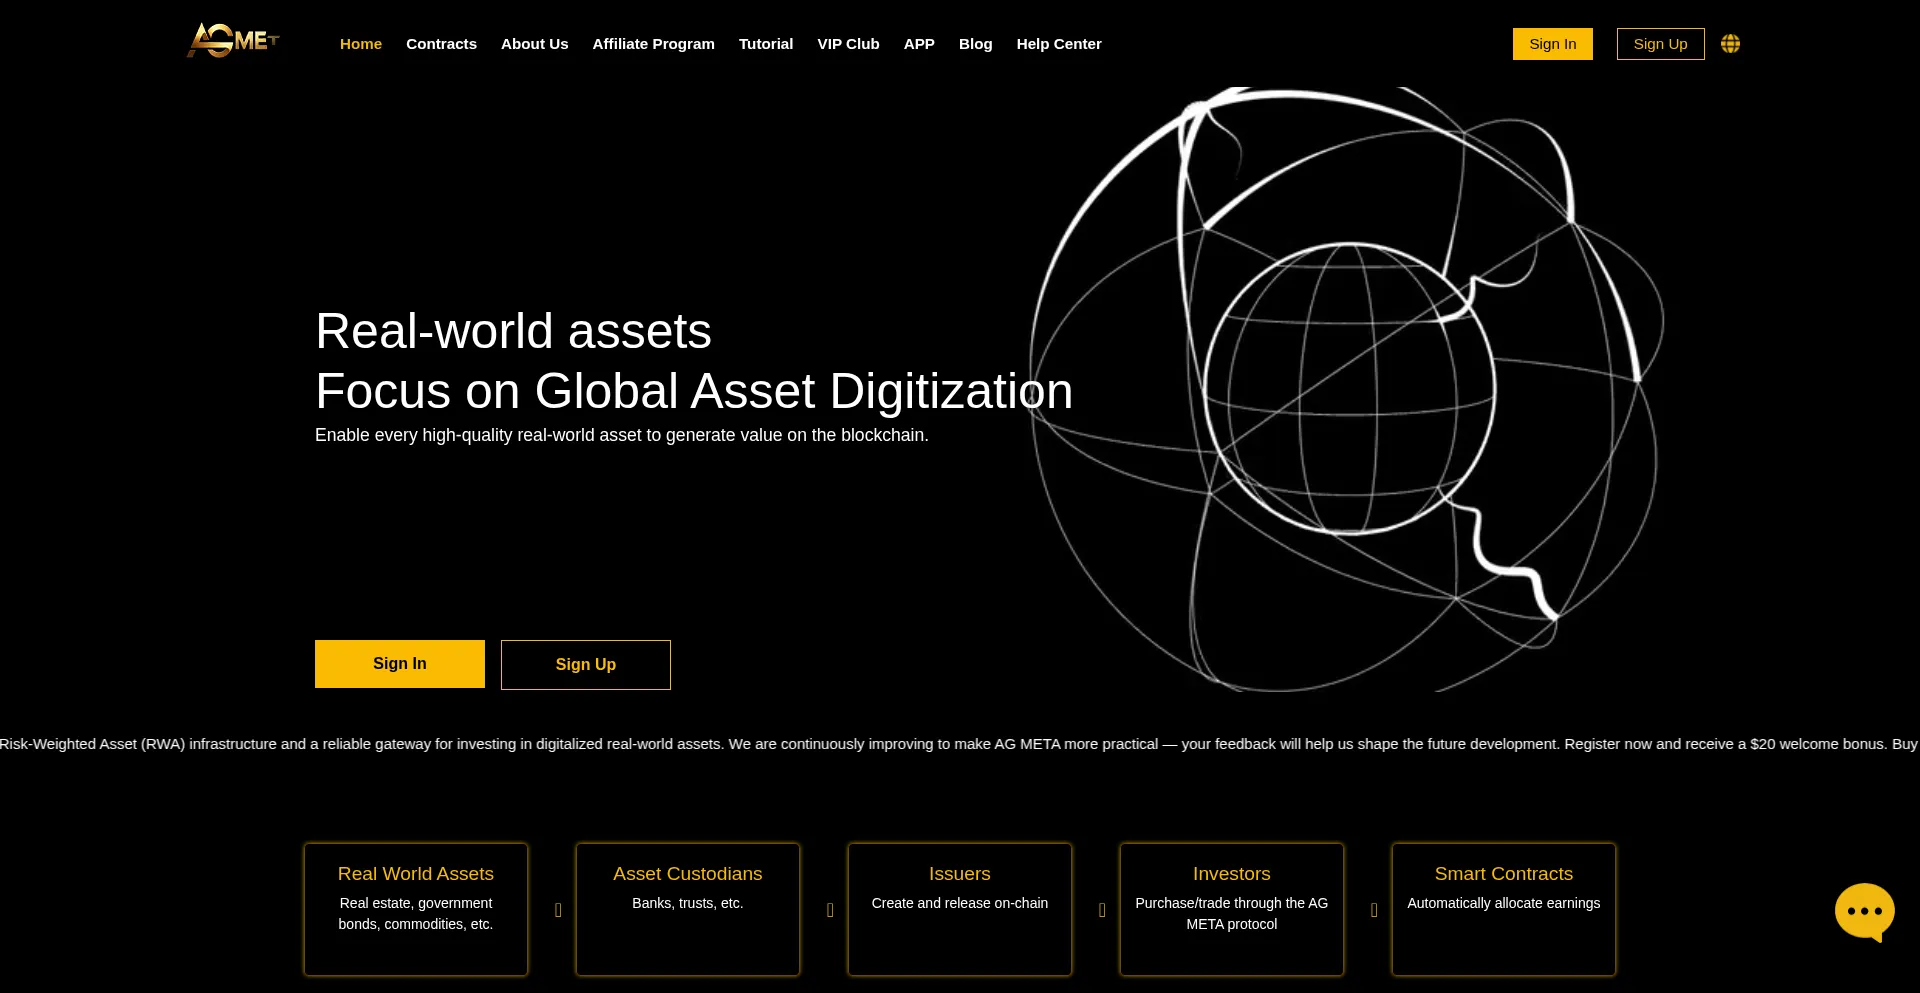
Task: Open the APP menu link
Action: tap(918, 44)
